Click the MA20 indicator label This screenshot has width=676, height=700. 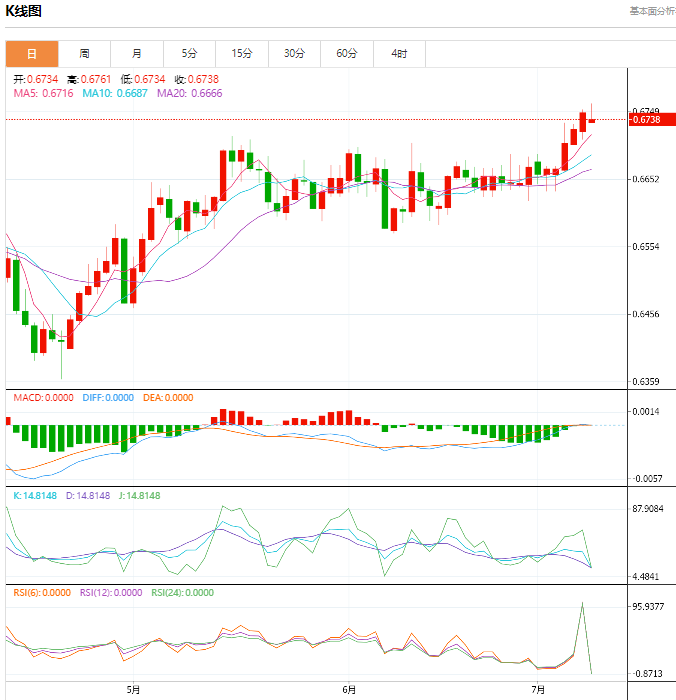coord(189,93)
